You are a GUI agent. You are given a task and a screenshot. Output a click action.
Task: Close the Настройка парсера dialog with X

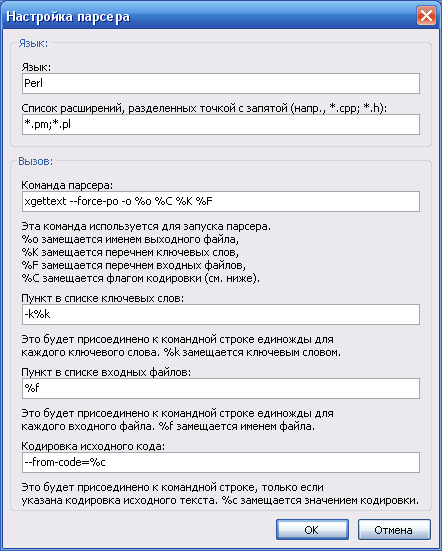click(426, 16)
